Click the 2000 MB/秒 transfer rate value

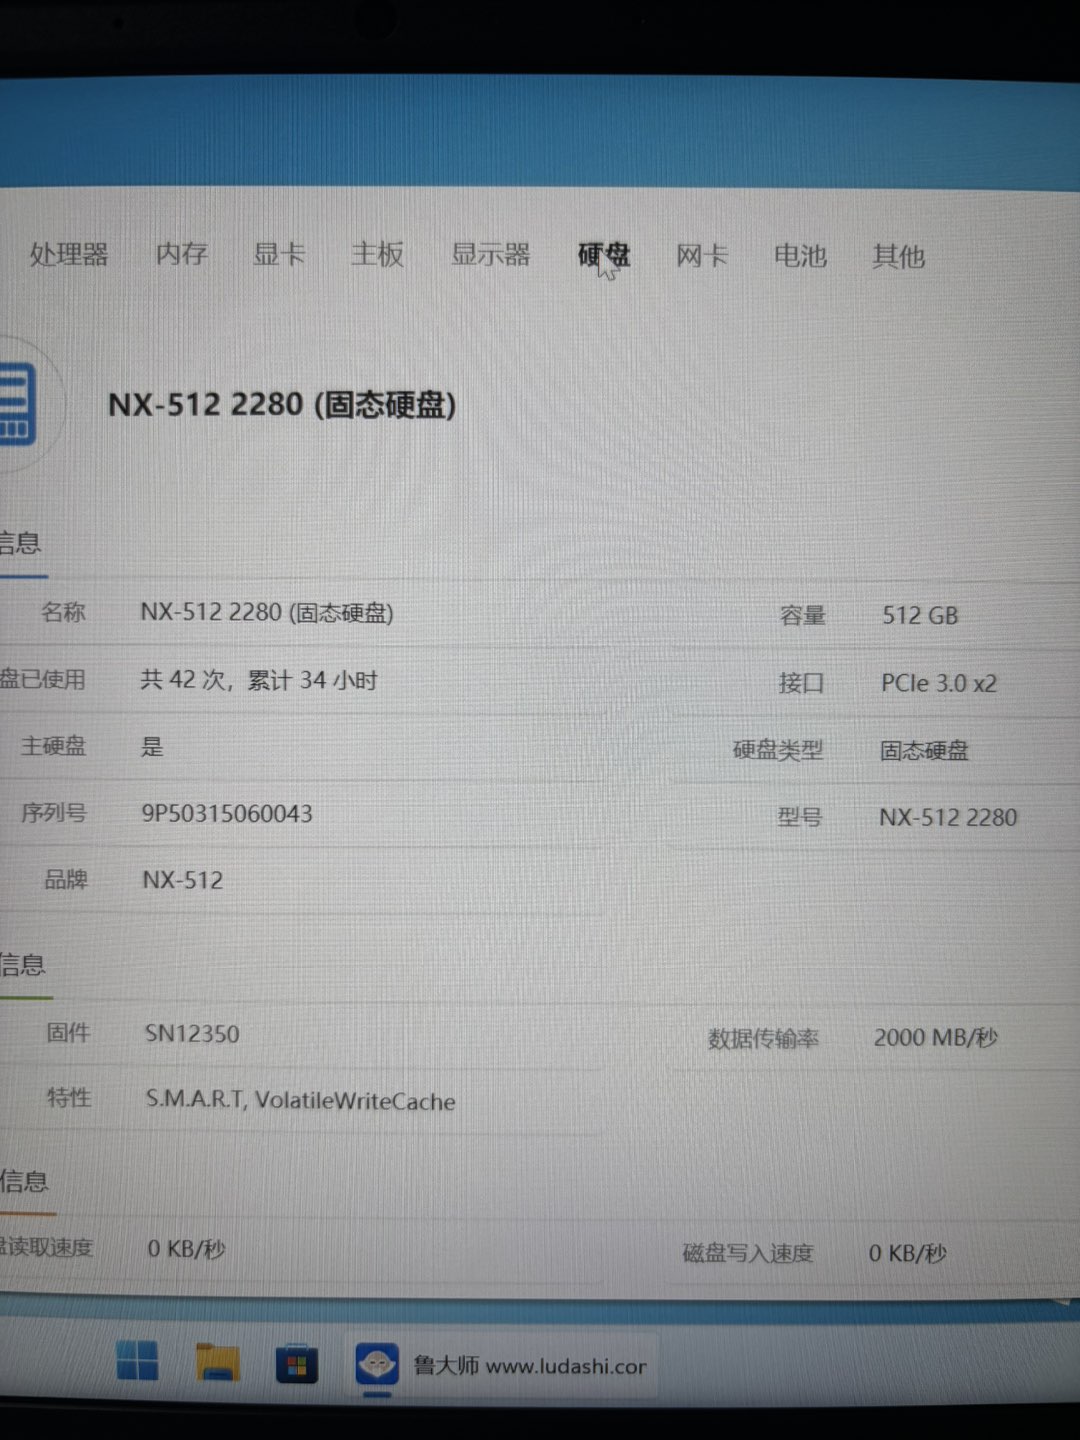pyautogui.click(x=935, y=1038)
